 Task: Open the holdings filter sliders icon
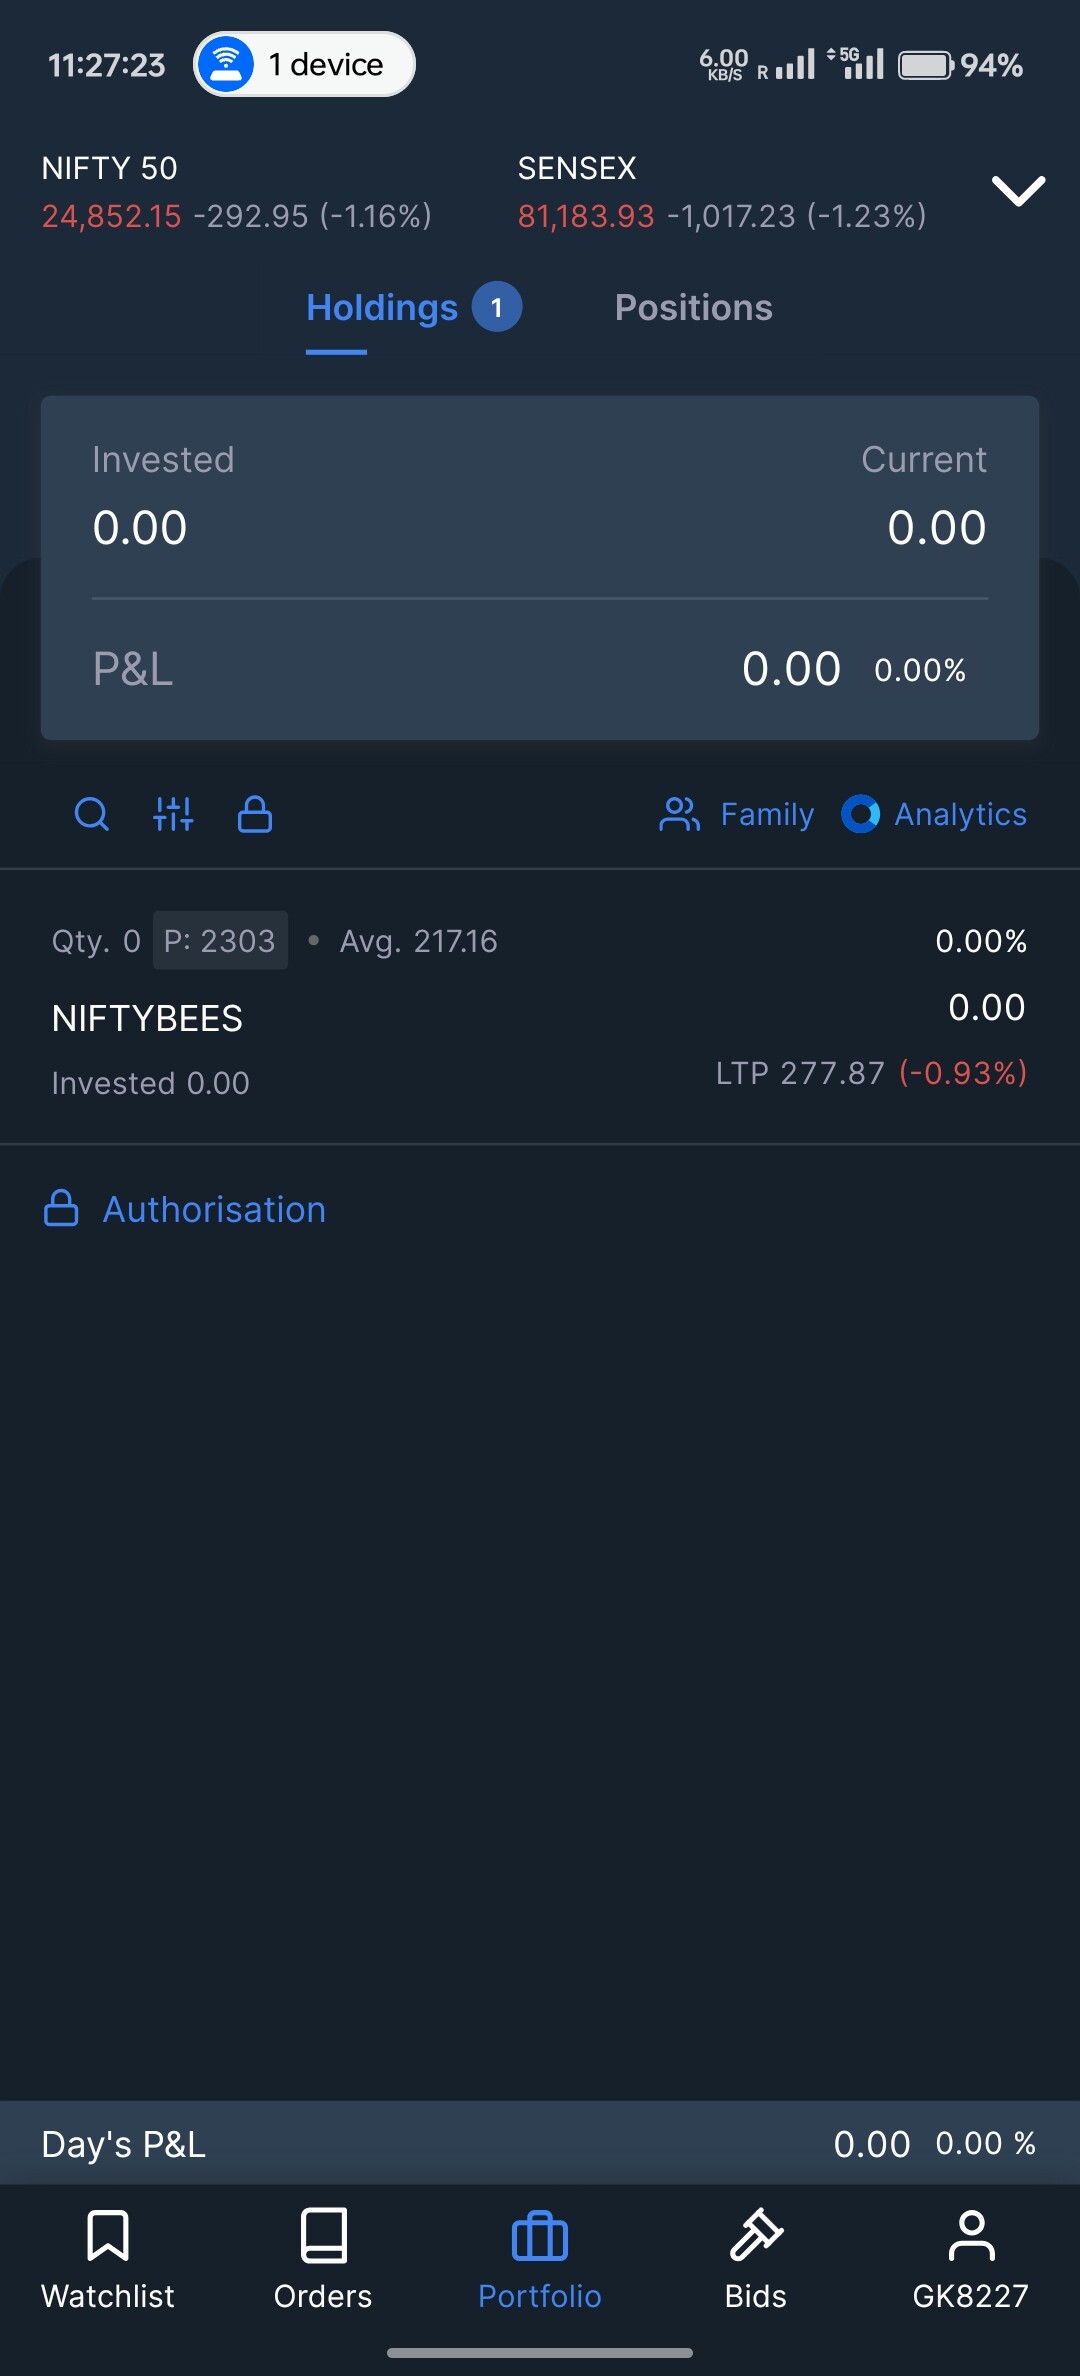[x=173, y=814]
